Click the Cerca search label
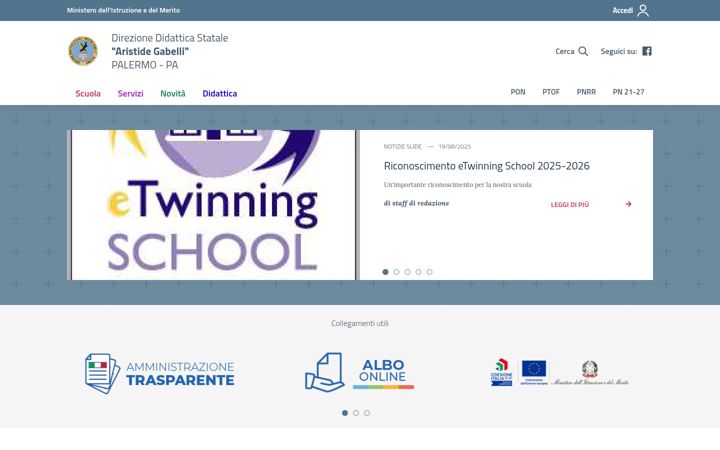Image resolution: width=720 pixels, height=450 pixels. [x=565, y=51]
